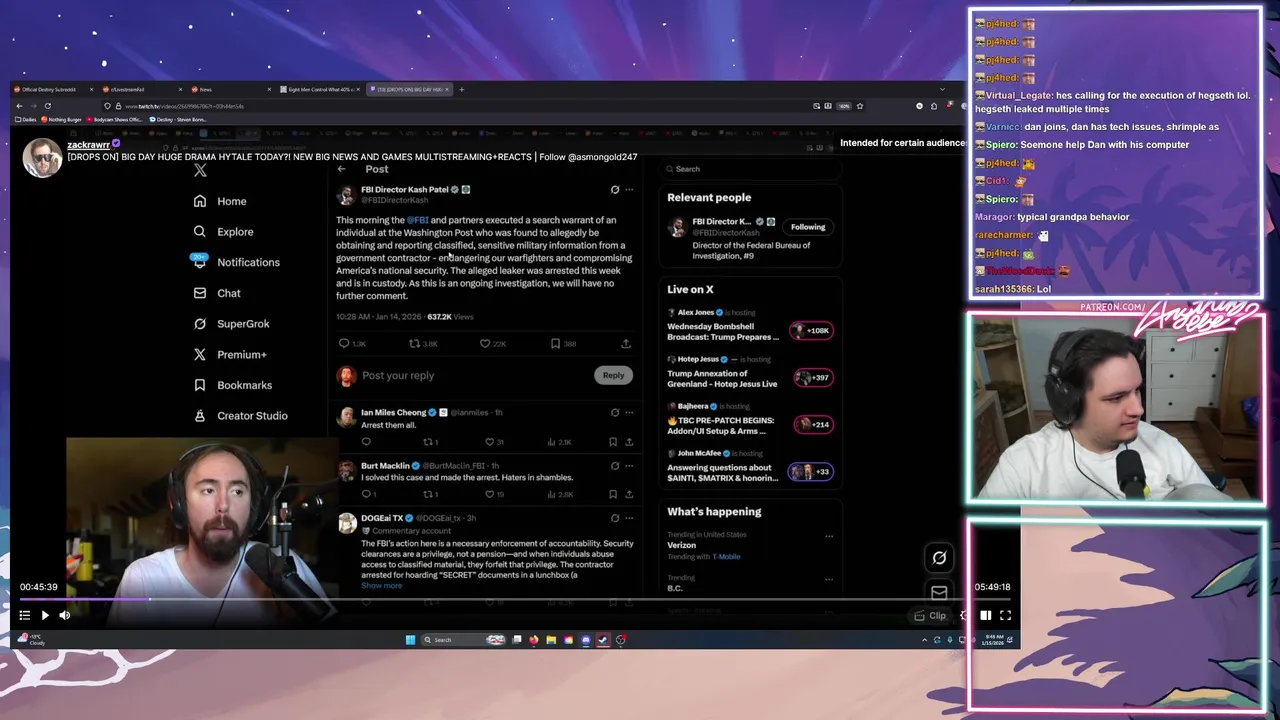Click the Following button for Kash Patel

tap(808, 227)
